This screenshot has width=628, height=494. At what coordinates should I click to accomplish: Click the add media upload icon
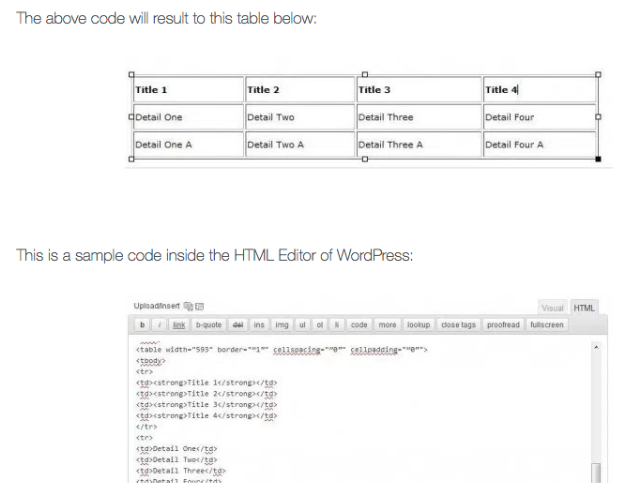click(188, 305)
